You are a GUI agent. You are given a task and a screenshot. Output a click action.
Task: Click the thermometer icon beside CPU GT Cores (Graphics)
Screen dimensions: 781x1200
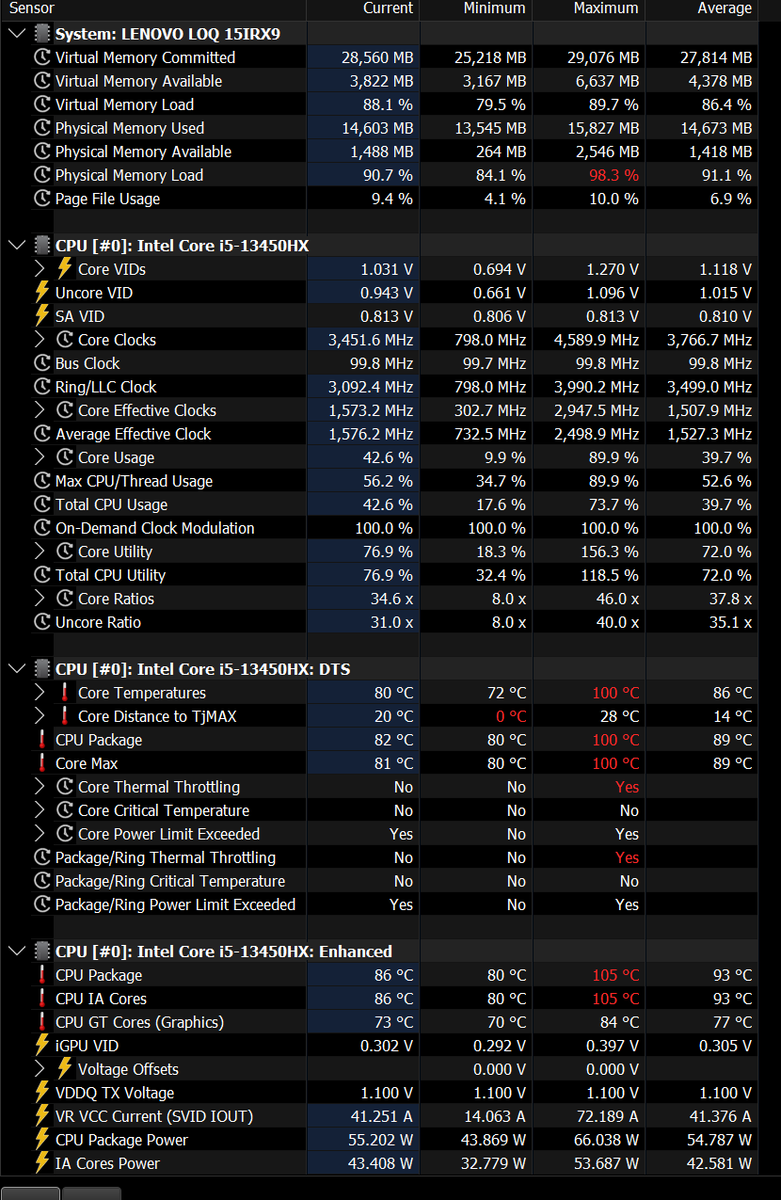42,1022
